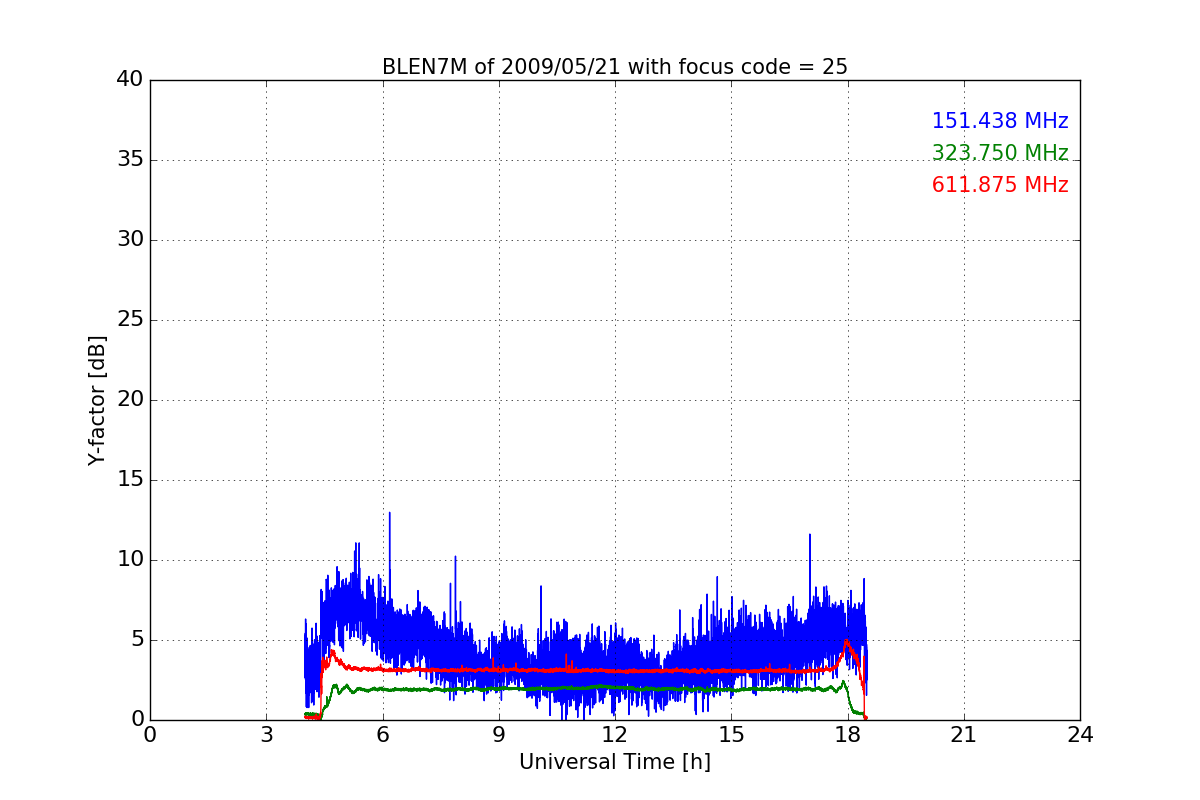Click x-axis tick value 3
This screenshot has width=1200, height=800.
click(x=266, y=735)
